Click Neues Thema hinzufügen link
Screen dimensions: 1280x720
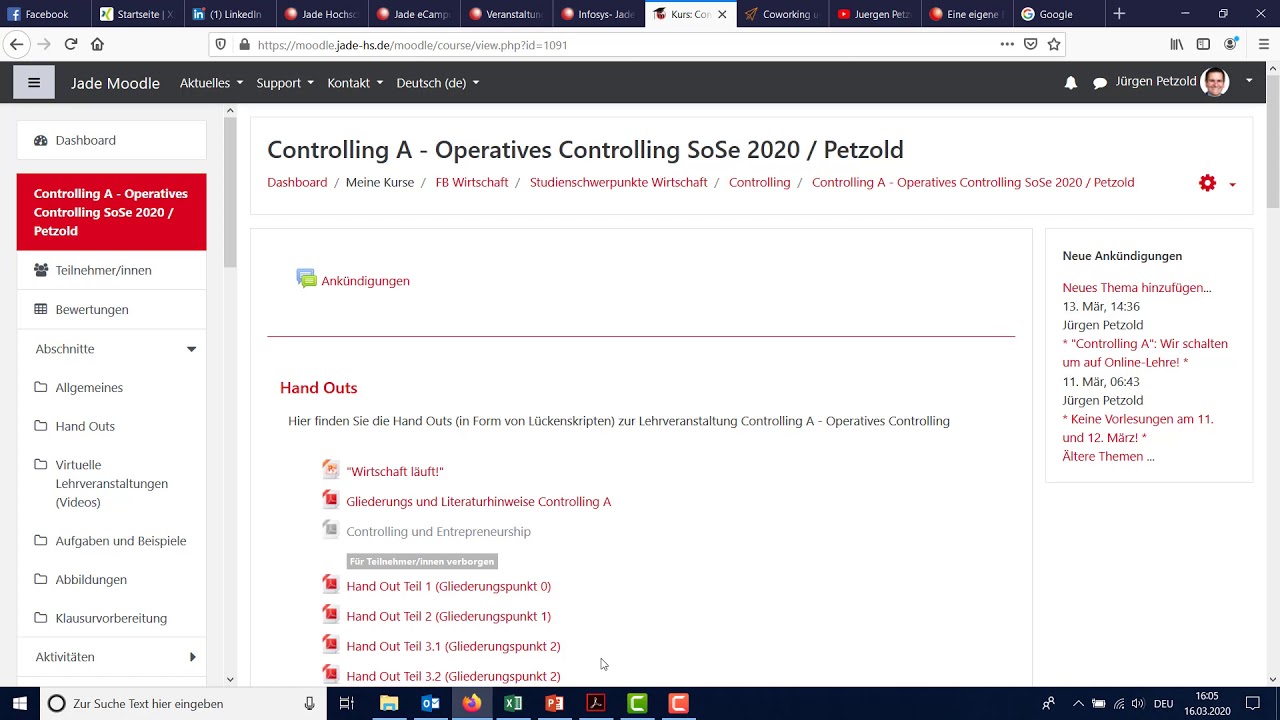pyautogui.click(x=1137, y=287)
